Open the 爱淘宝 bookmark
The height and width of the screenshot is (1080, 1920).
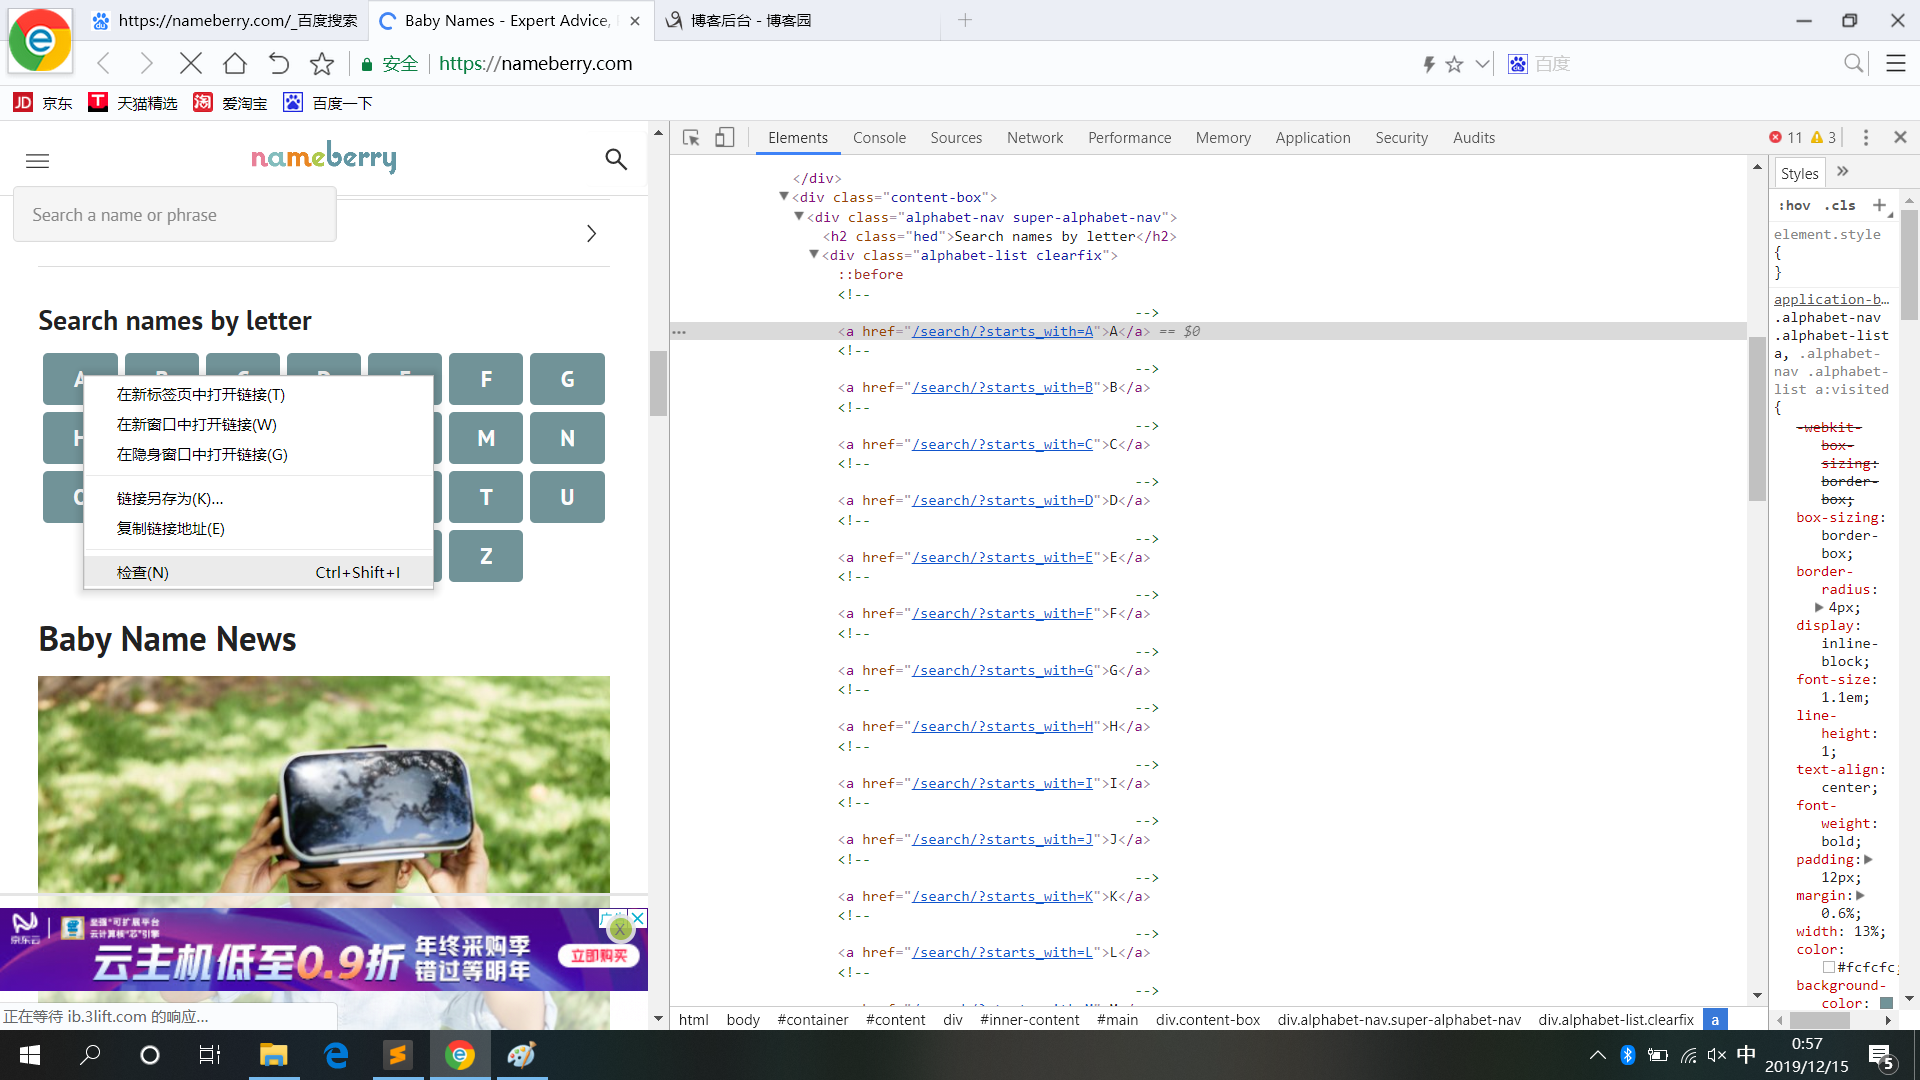tap(230, 103)
